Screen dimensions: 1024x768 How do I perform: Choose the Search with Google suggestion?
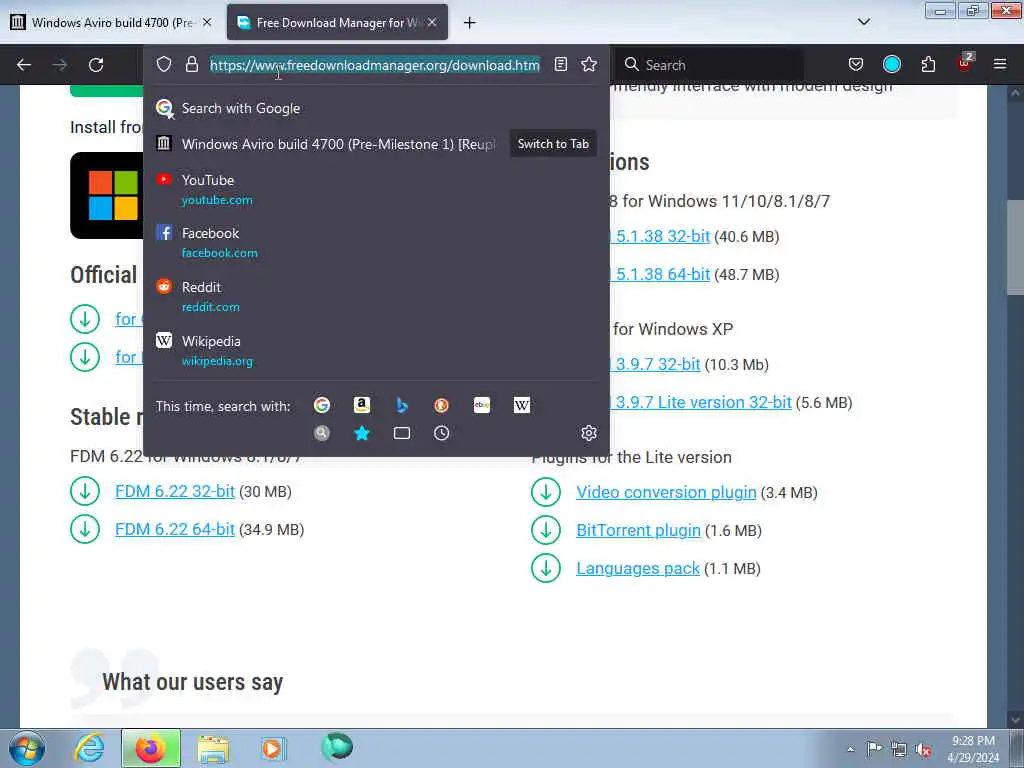(376, 108)
